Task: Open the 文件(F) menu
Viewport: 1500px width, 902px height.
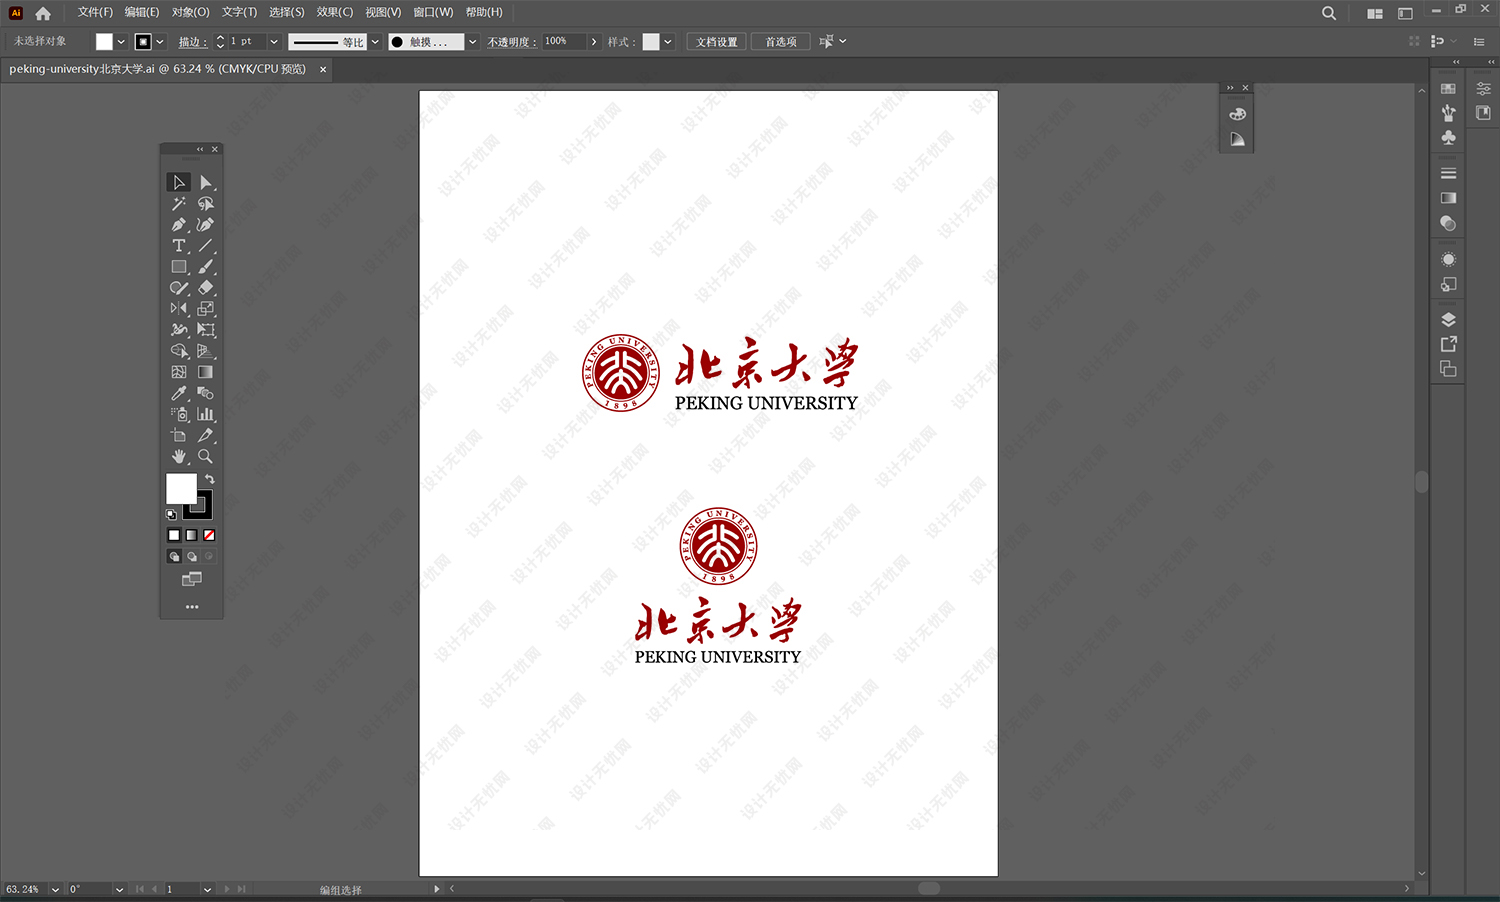Action: pos(95,12)
